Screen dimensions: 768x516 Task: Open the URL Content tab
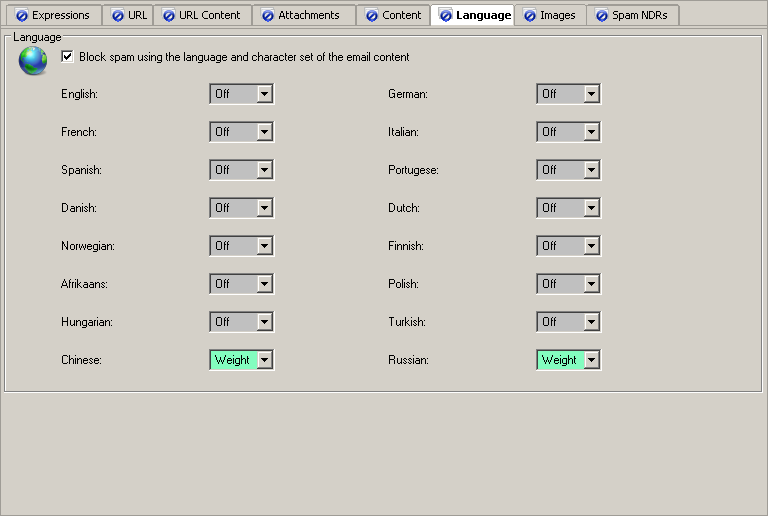point(201,15)
